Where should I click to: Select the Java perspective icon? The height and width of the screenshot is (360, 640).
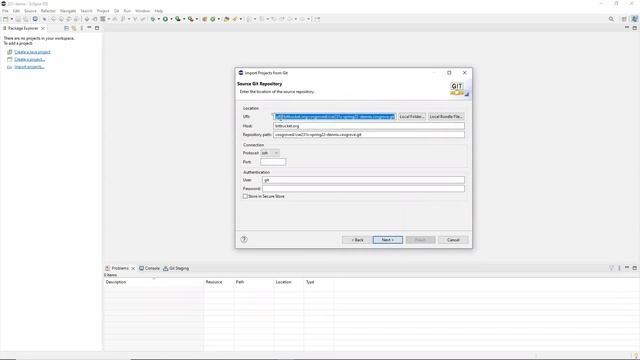[634, 19]
